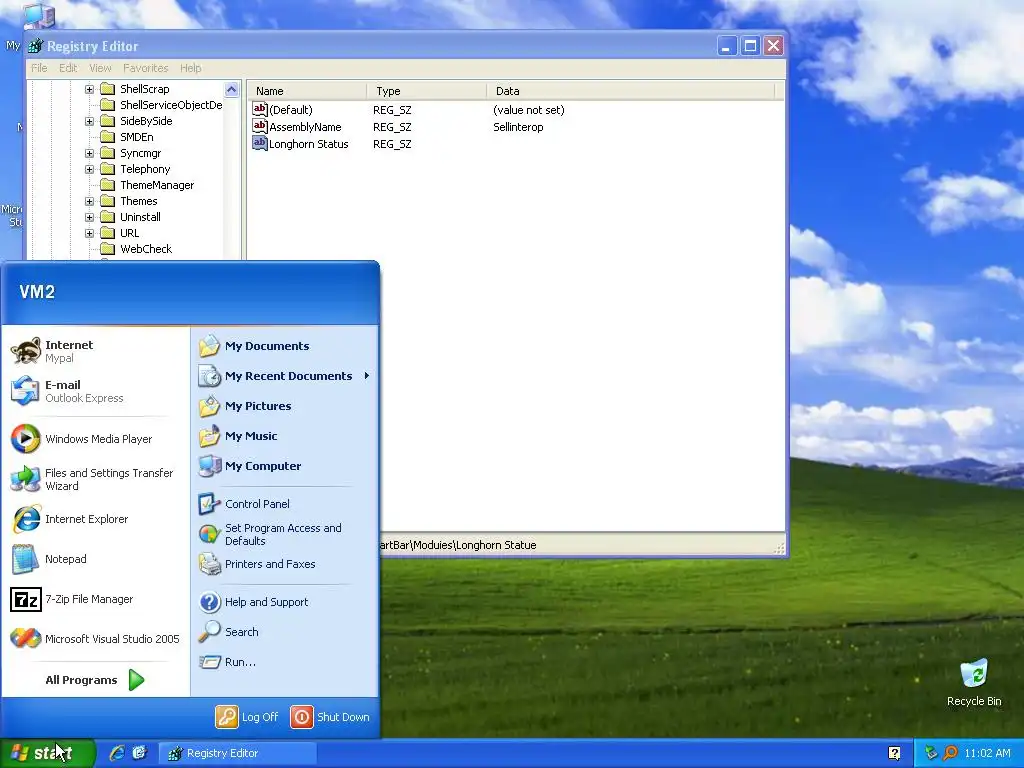Click the Data column header
This screenshot has width=1024, height=768.
(x=630, y=91)
